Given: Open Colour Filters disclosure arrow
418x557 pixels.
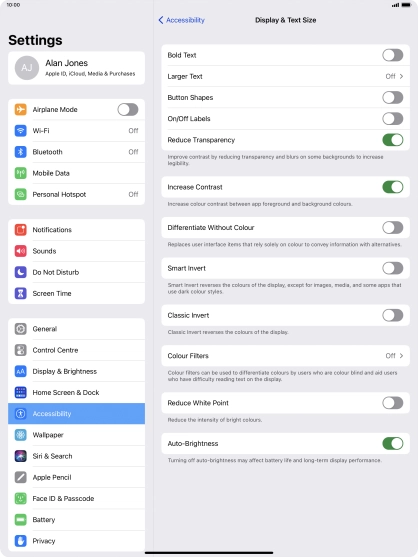Looking at the screenshot, I should click(x=401, y=356).
